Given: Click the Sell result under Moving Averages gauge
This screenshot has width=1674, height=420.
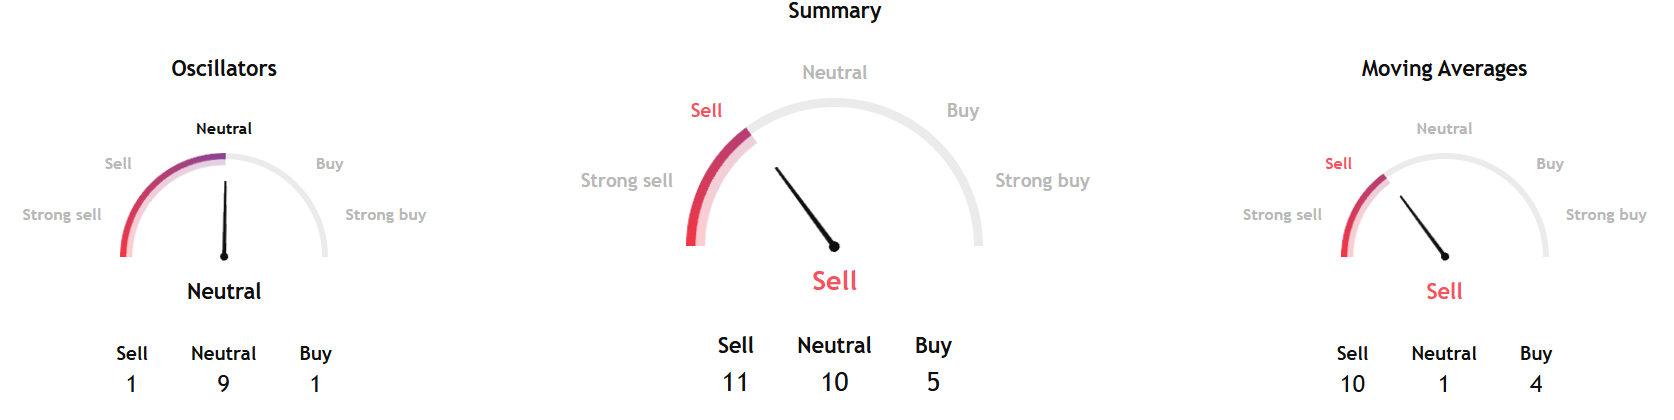Looking at the screenshot, I should pos(1444,292).
